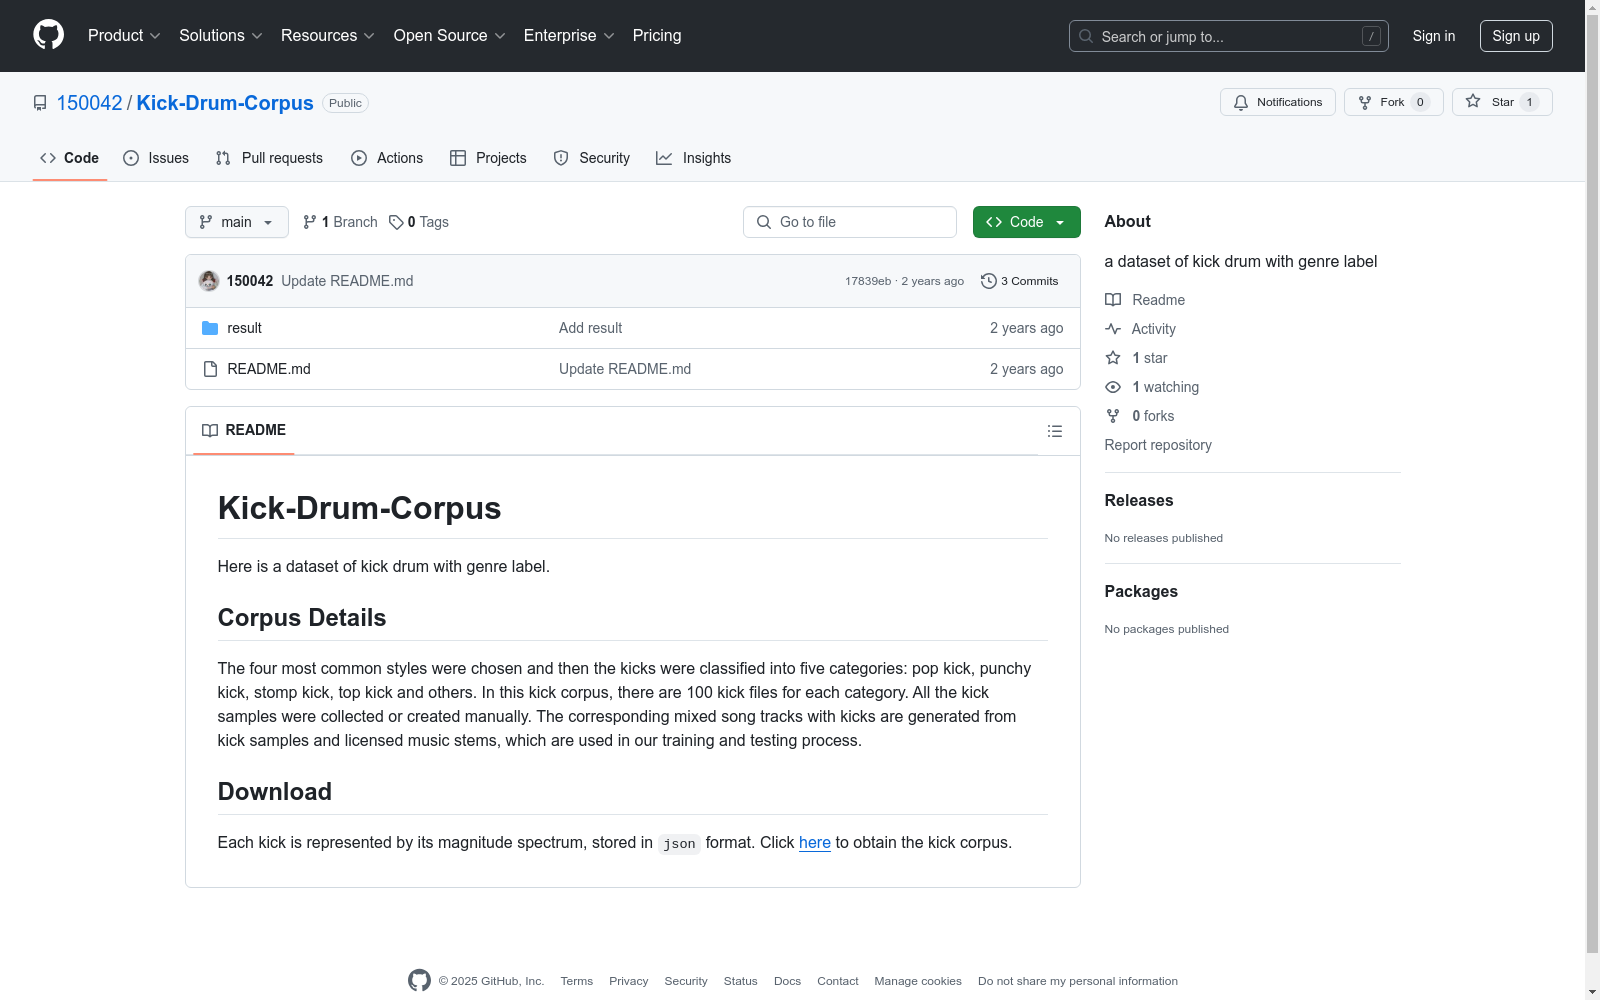Open the Add result commit message

coord(590,328)
